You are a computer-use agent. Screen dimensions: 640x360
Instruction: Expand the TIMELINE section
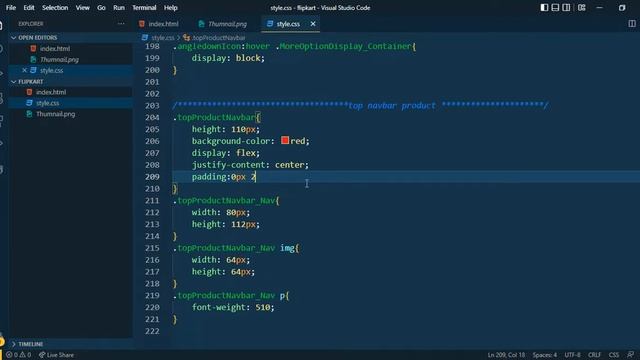click(x=31, y=344)
